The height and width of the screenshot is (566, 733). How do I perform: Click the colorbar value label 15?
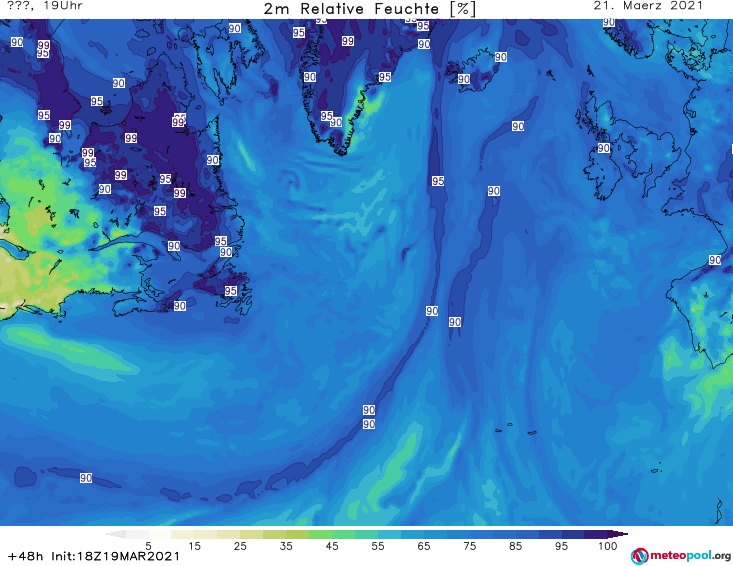click(x=194, y=546)
